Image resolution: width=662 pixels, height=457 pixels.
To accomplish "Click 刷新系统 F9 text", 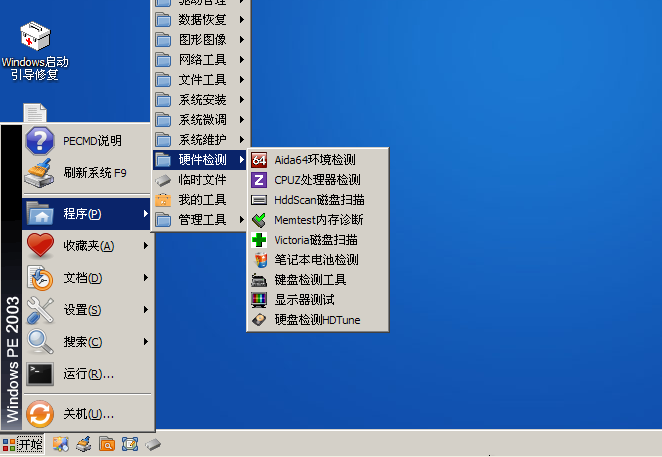I will pyautogui.click(x=95, y=173).
